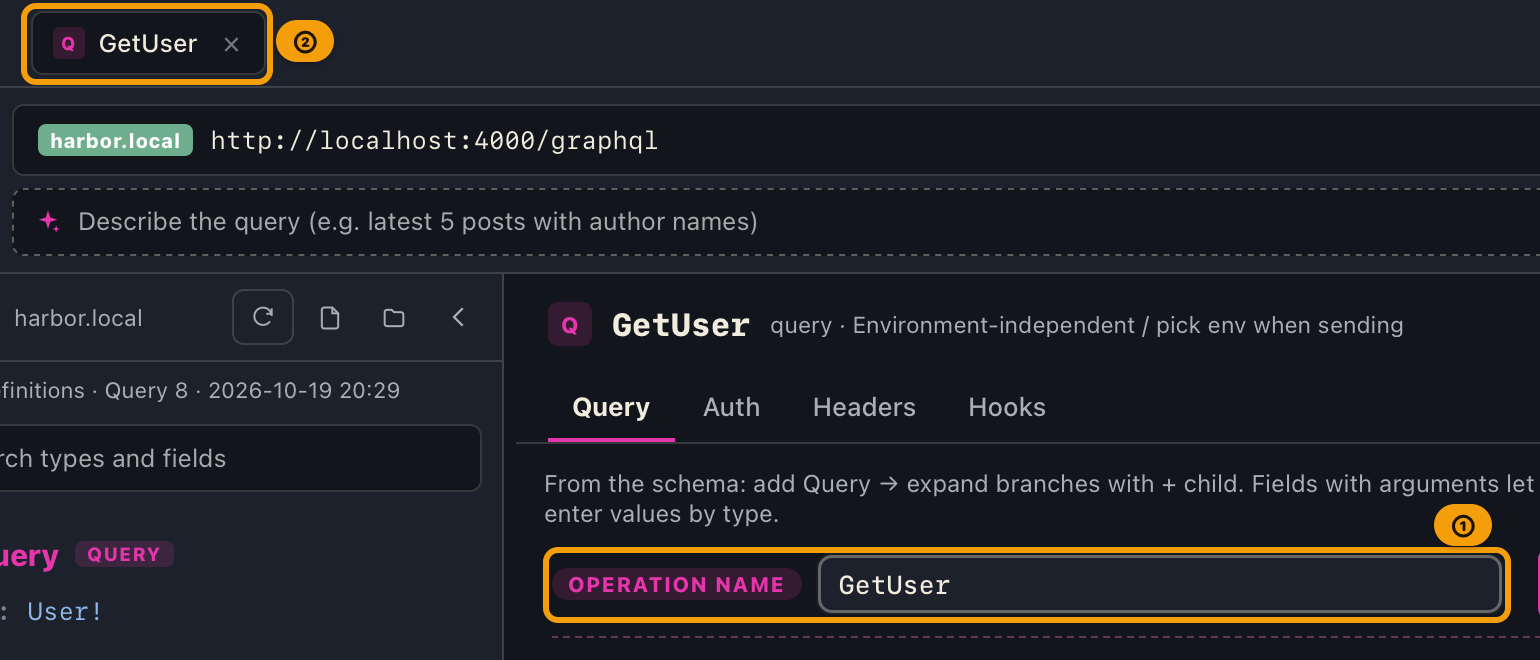Collapse the sidebar with the chevron

tap(458, 318)
